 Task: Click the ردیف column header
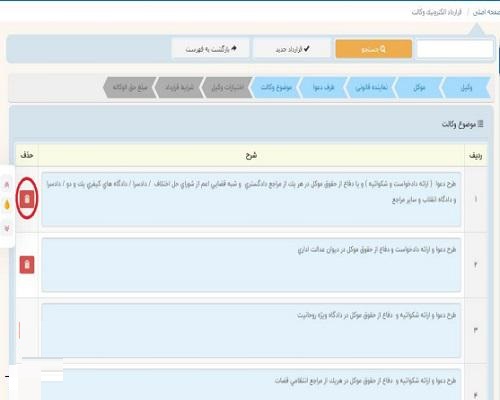coord(476,156)
